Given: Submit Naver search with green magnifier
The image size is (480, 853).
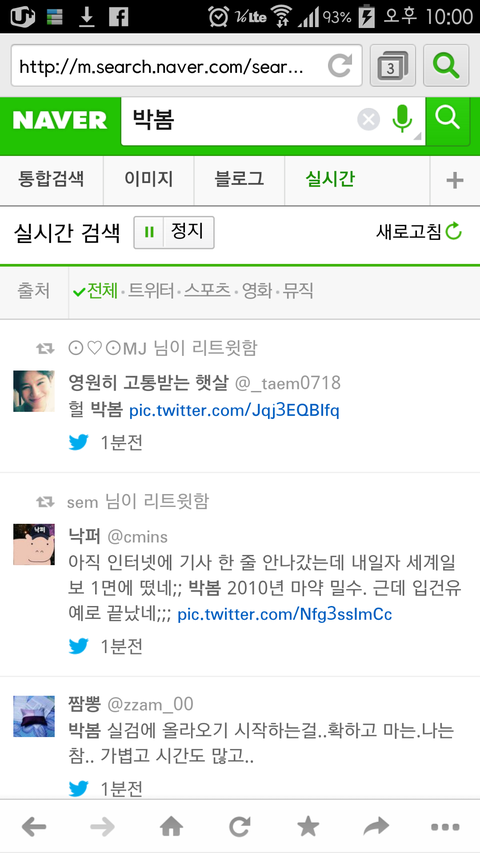Looking at the screenshot, I should pos(448,121).
